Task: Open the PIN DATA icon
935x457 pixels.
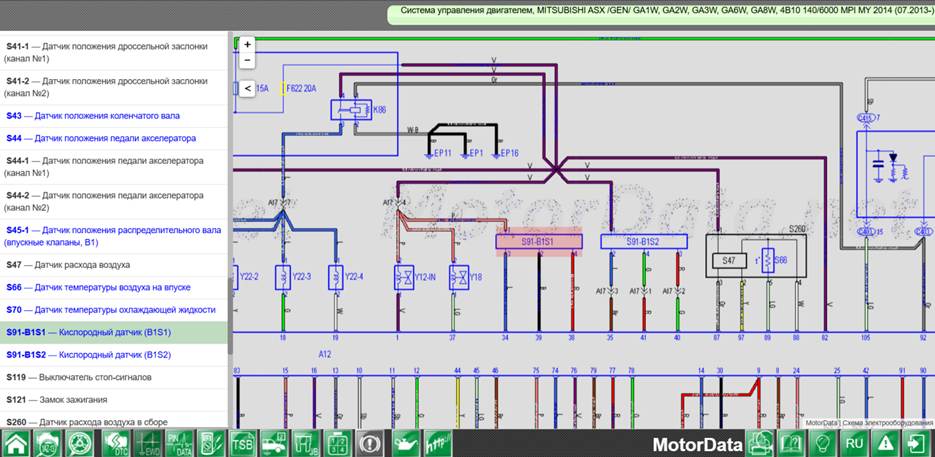Action: [179, 443]
